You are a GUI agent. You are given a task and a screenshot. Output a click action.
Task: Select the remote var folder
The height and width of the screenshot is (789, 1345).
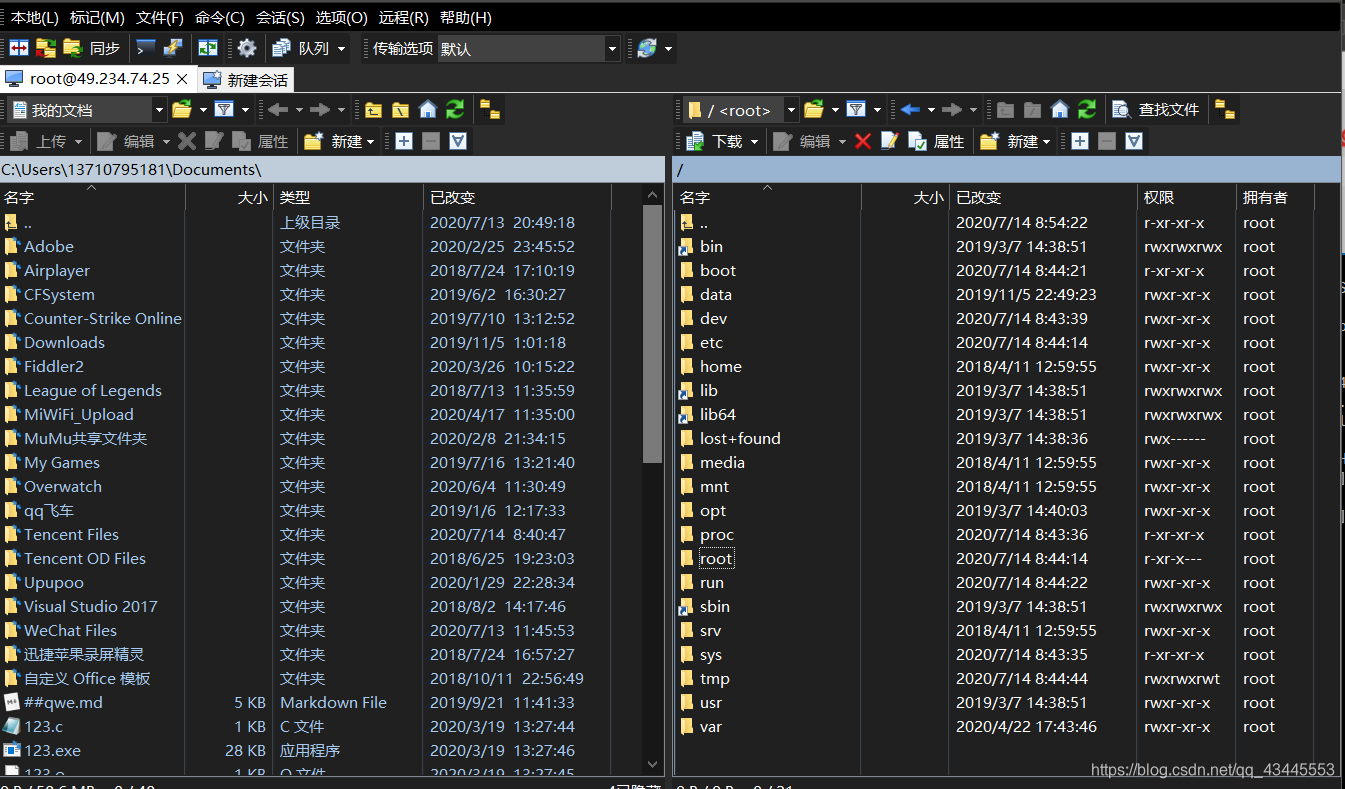711,727
